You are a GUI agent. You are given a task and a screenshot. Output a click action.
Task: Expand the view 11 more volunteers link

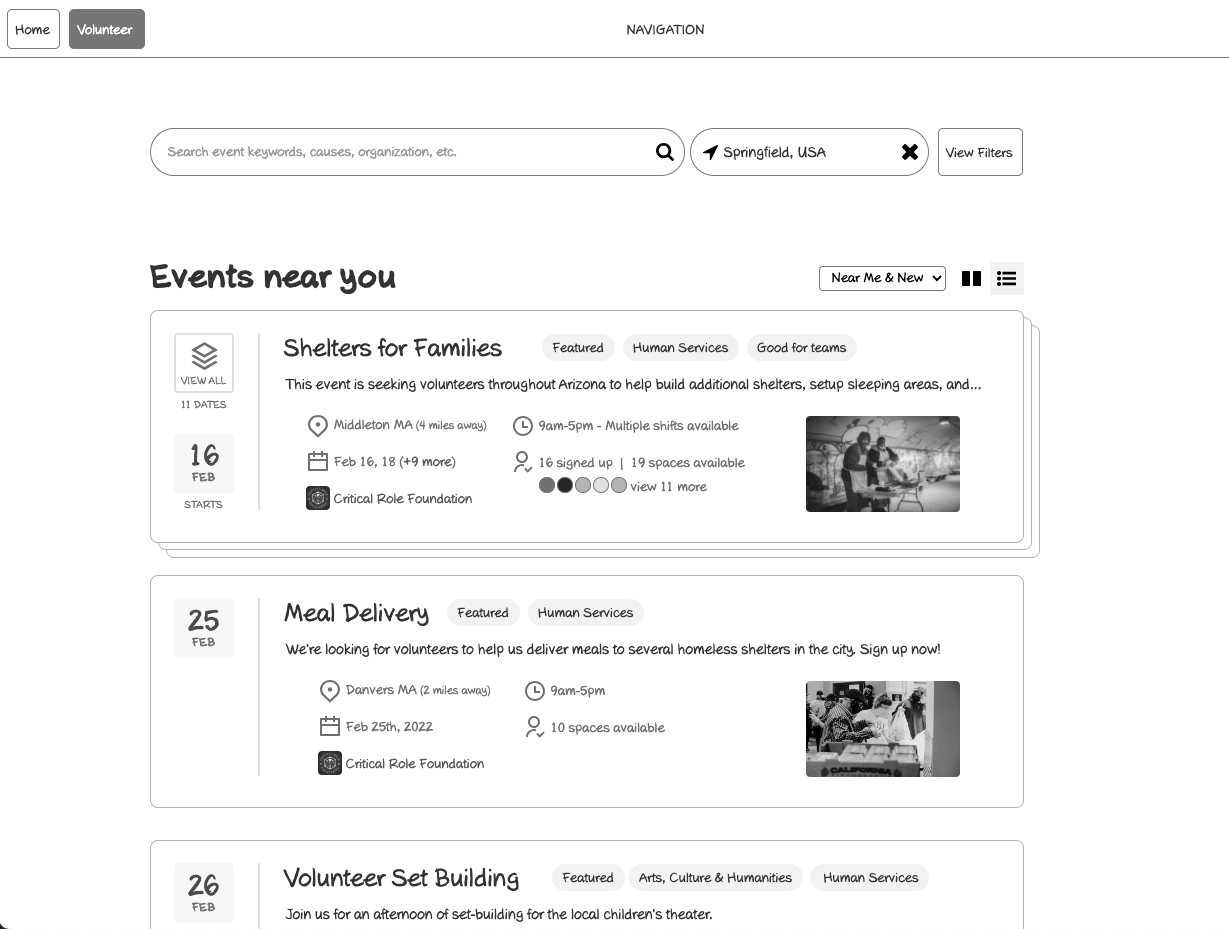pos(668,487)
